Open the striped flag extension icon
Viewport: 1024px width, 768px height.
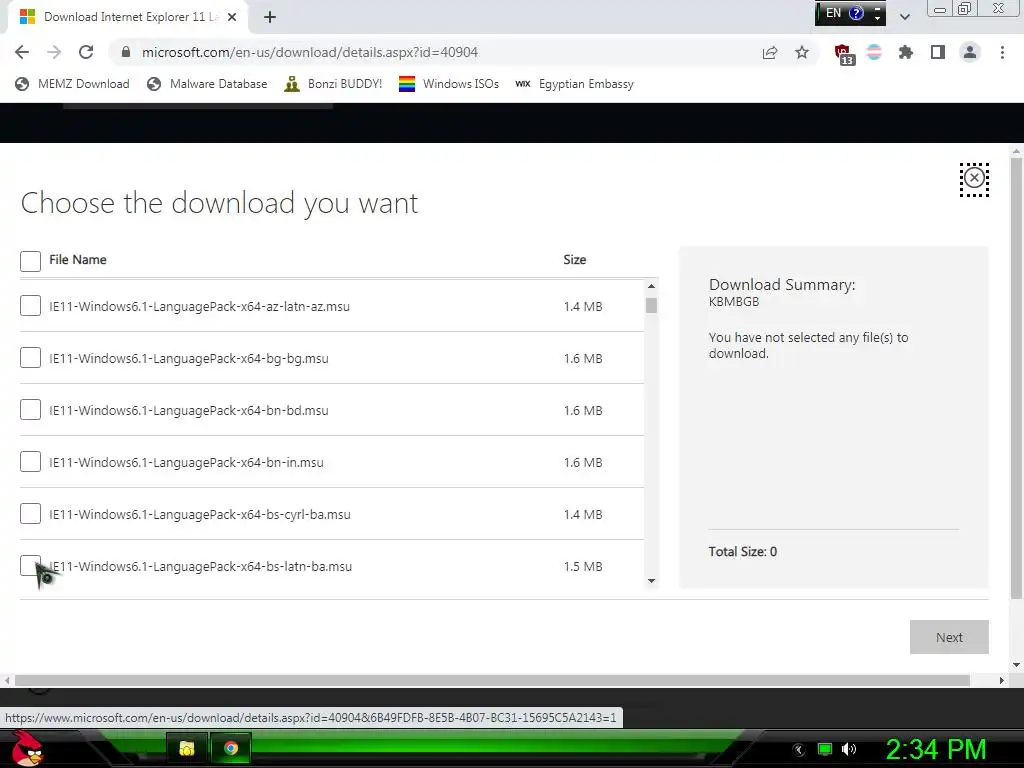coord(874,52)
